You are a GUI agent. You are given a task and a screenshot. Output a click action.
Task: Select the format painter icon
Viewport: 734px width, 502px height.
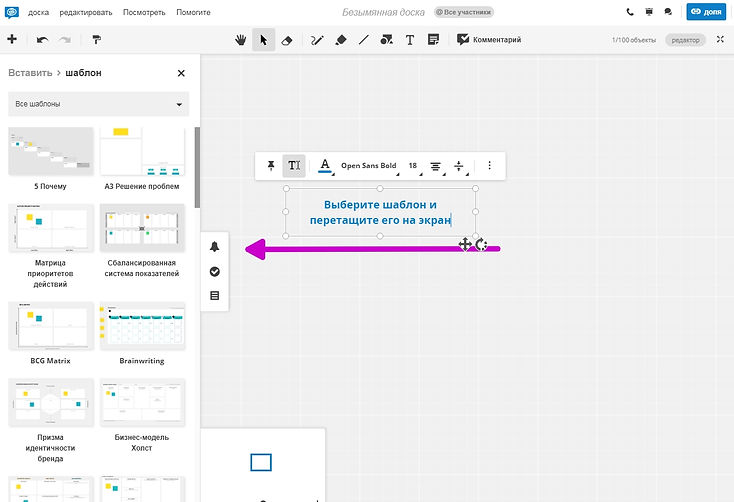96,40
